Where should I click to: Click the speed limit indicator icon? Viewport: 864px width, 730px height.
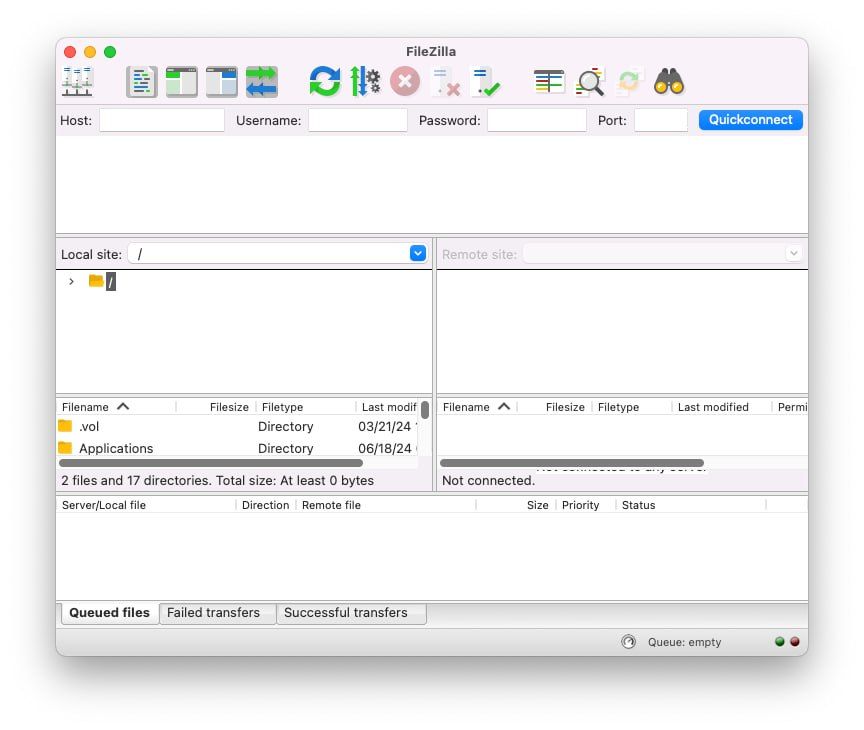628,642
